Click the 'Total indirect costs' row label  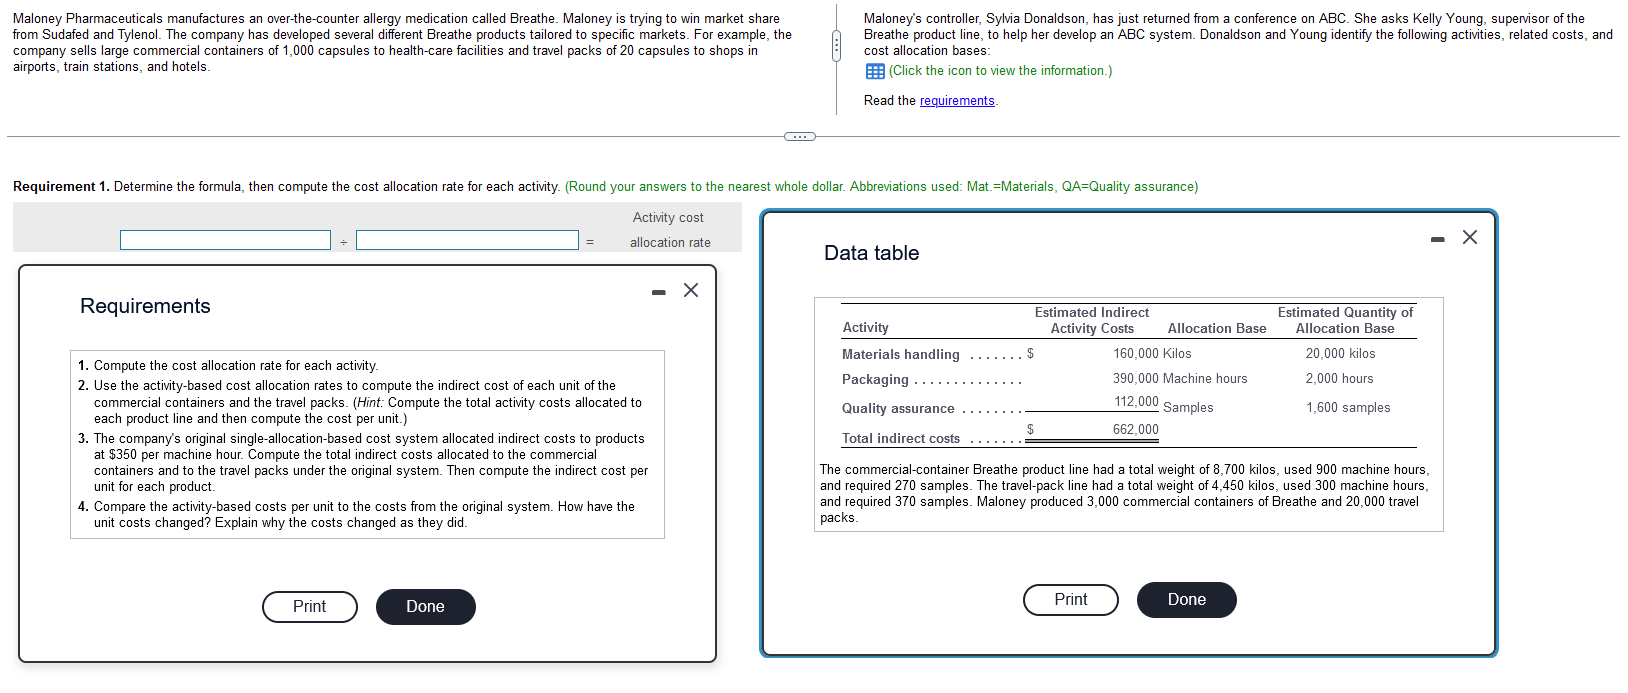tap(901, 438)
